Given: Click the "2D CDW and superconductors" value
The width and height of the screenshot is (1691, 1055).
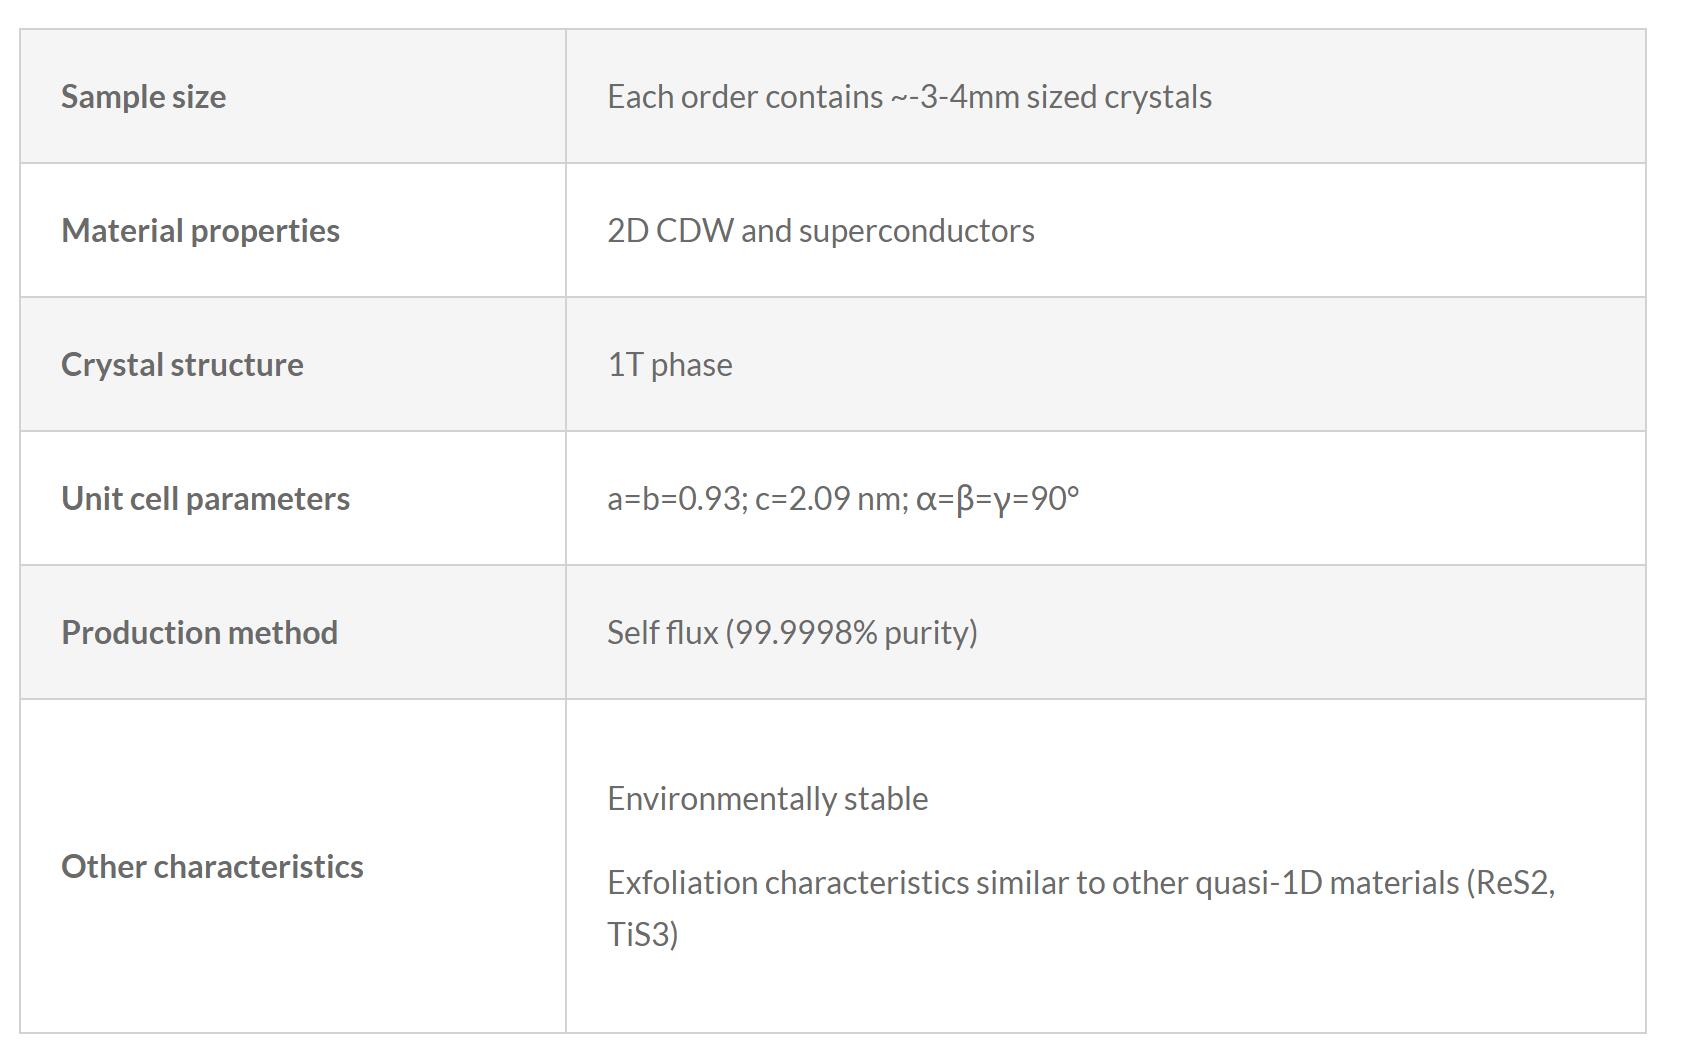Looking at the screenshot, I should (820, 231).
